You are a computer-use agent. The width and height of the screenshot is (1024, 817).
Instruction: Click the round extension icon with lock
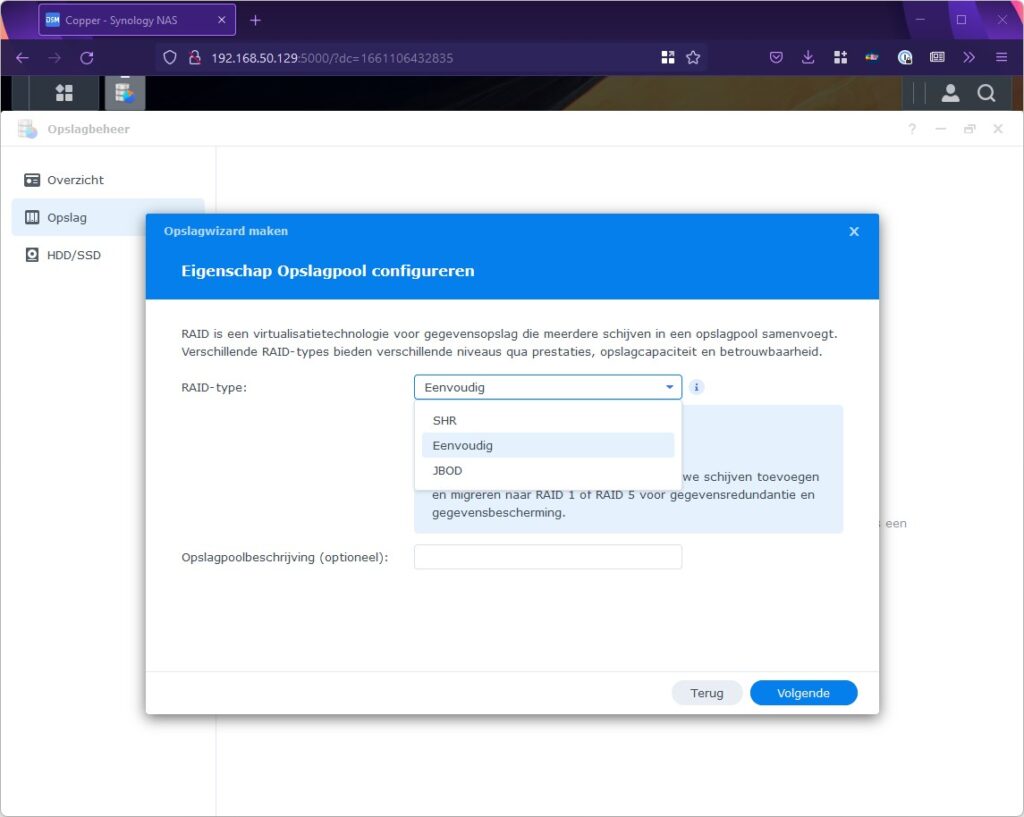click(x=904, y=57)
